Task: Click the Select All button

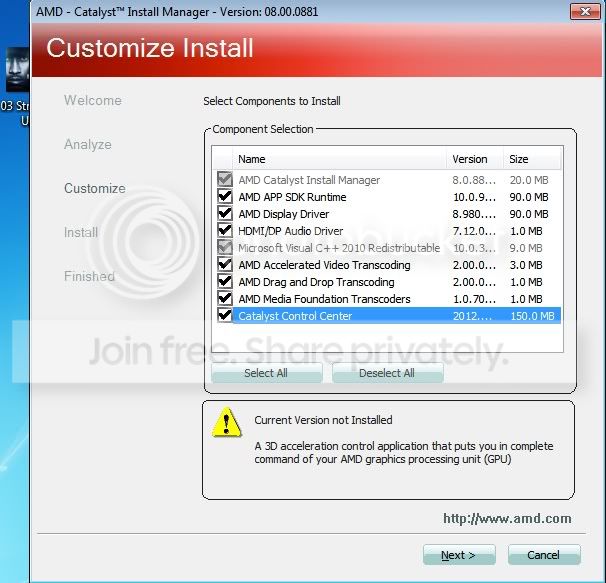Action: click(267, 373)
